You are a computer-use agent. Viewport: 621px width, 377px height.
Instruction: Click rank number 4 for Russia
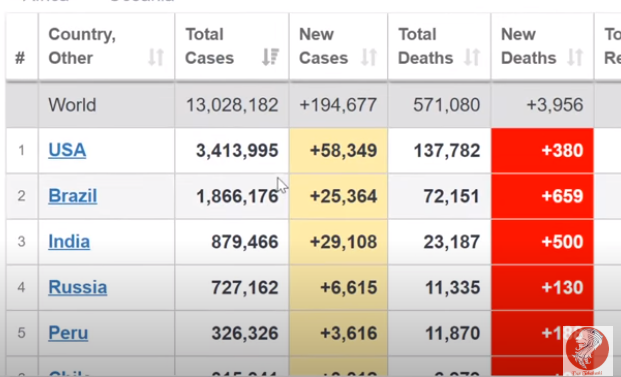pyautogui.click(x=21, y=287)
